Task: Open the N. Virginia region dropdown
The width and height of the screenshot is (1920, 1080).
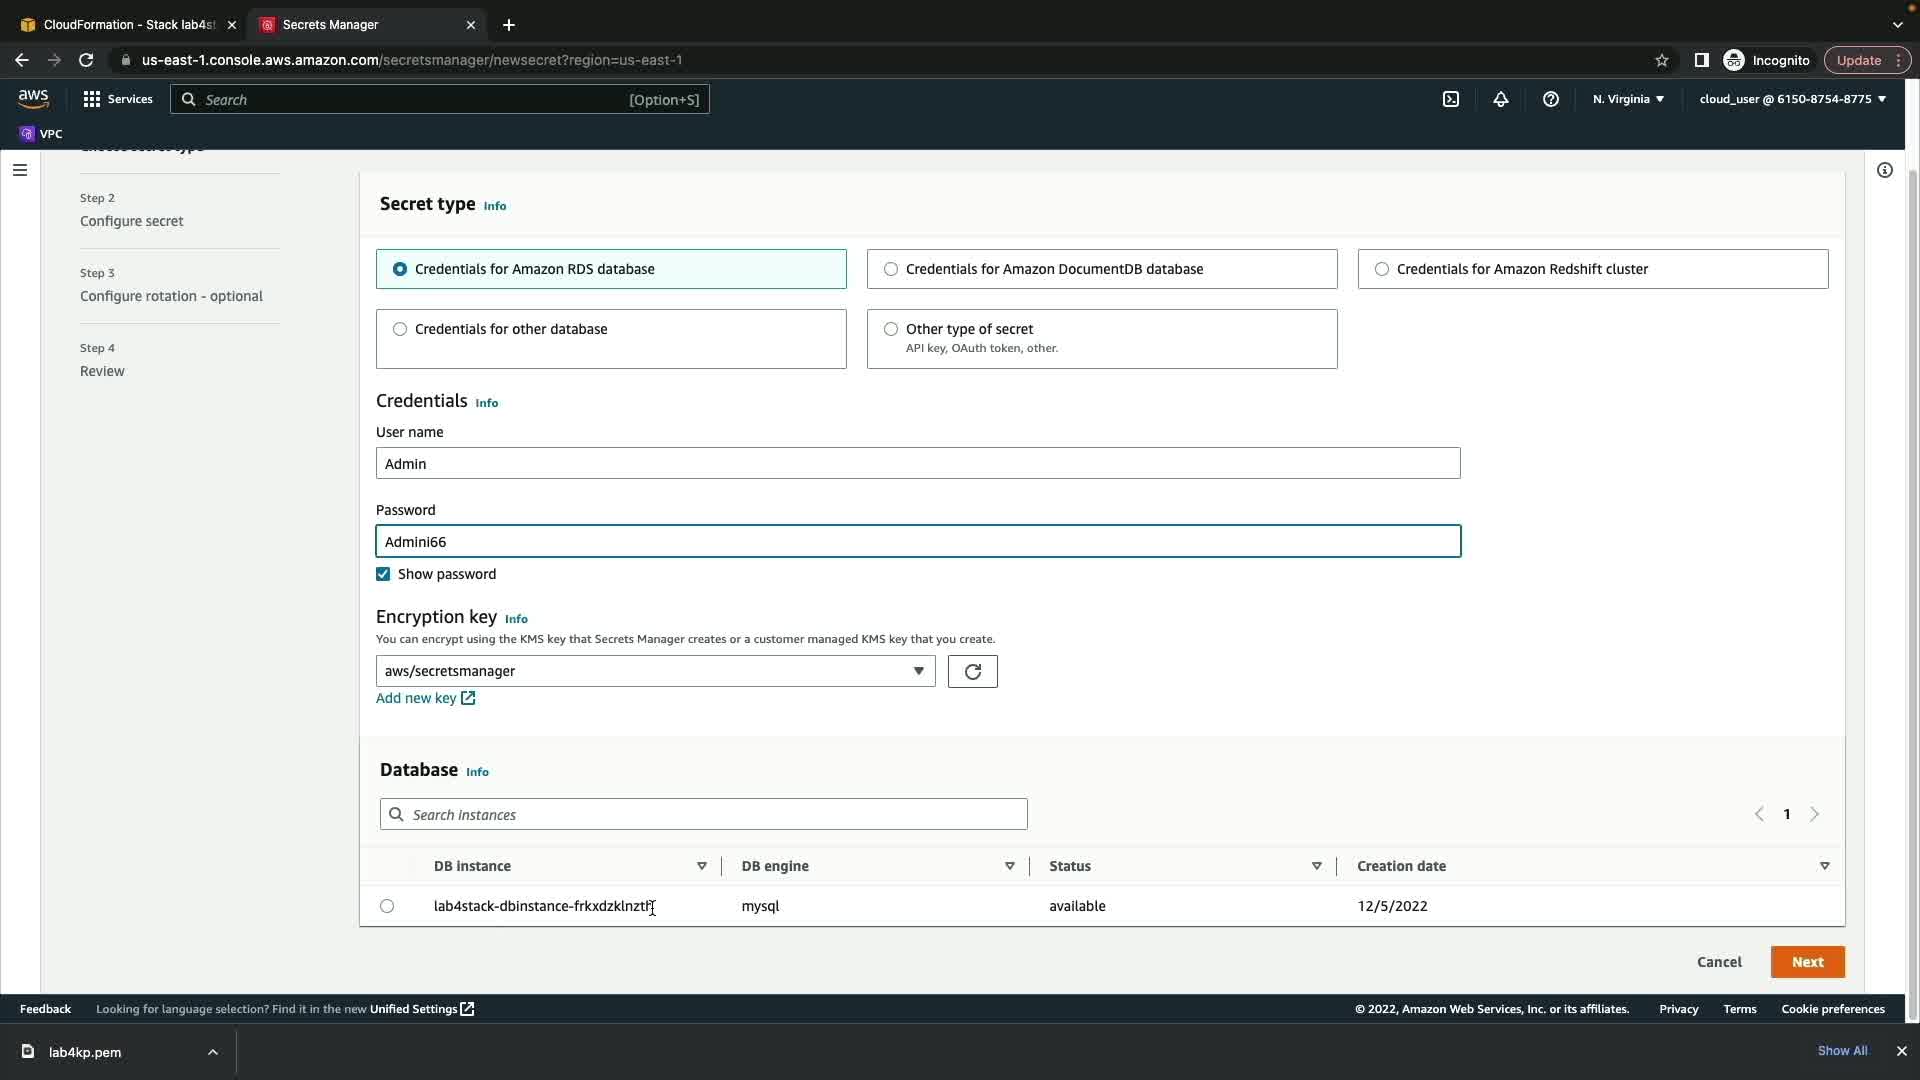Action: (x=1628, y=99)
